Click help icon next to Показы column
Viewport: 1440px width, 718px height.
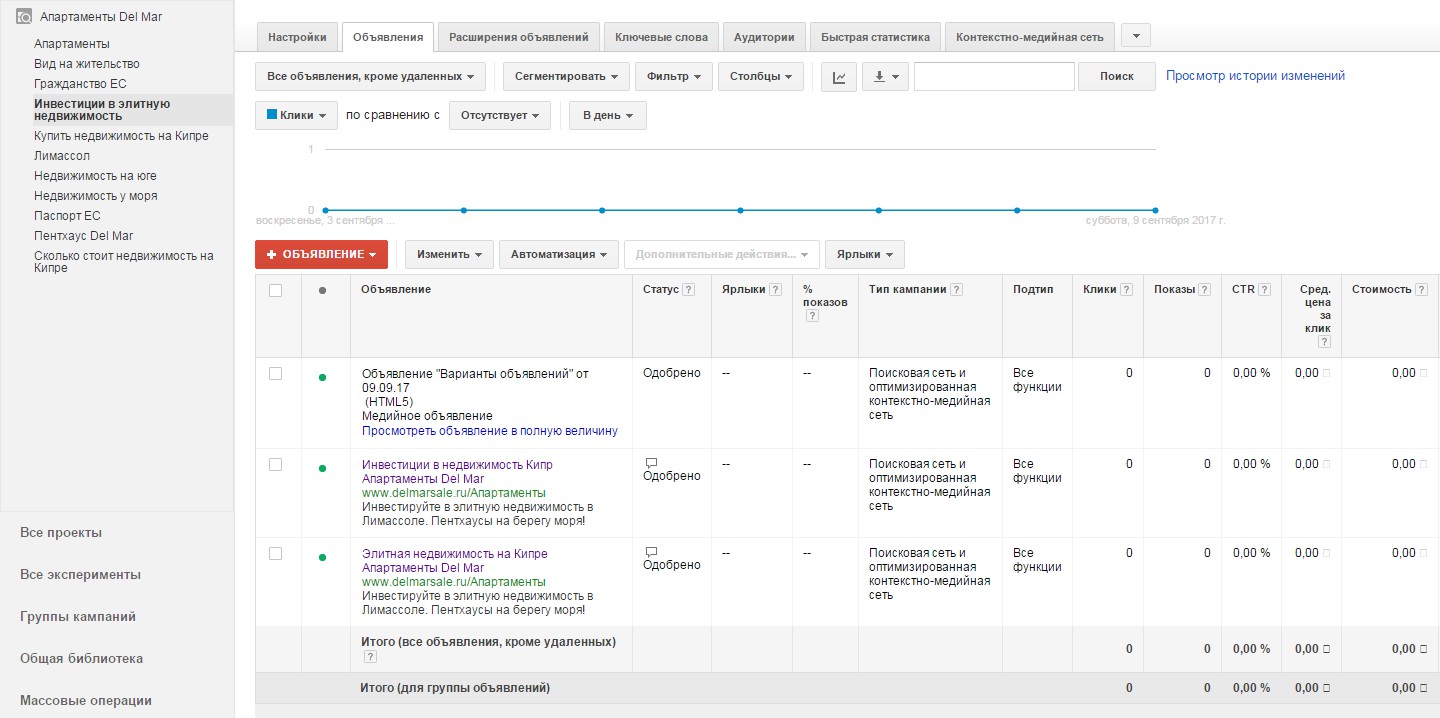pyautogui.click(x=1205, y=290)
